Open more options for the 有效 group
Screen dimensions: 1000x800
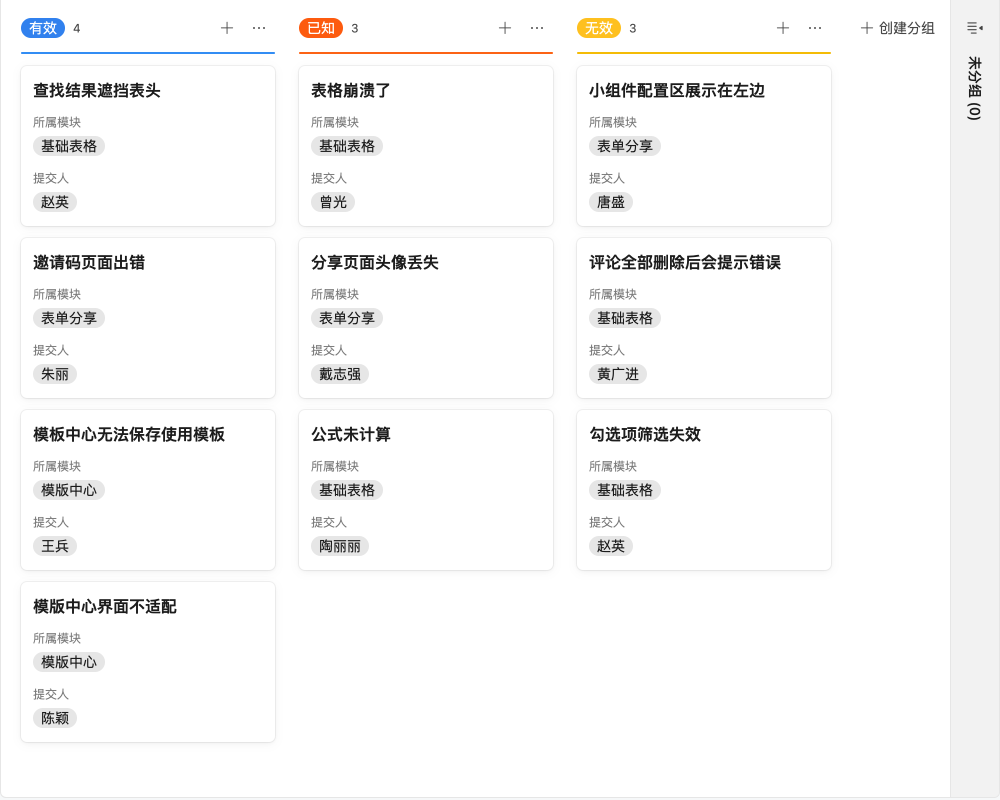pos(257,28)
